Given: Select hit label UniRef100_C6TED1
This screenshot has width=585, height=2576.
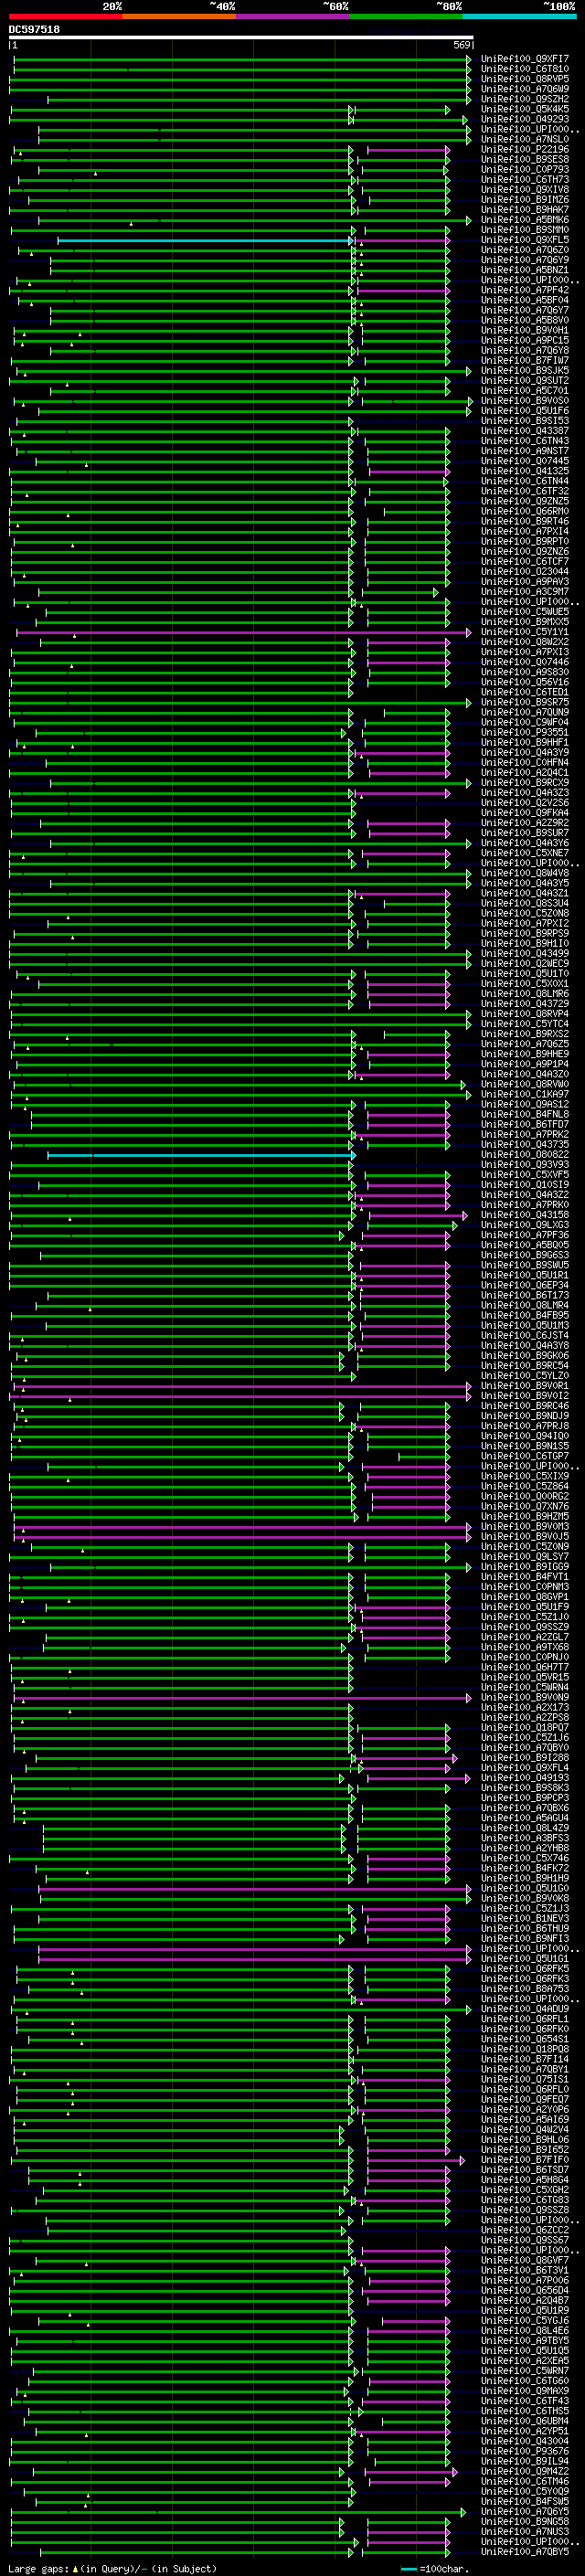Looking at the screenshot, I should click(x=525, y=692).
